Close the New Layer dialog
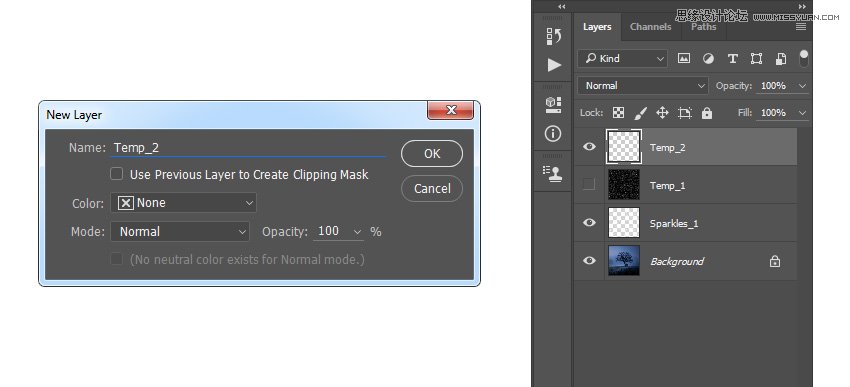The width and height of the screenshot is (850, 387). click(x=450, y=111)
